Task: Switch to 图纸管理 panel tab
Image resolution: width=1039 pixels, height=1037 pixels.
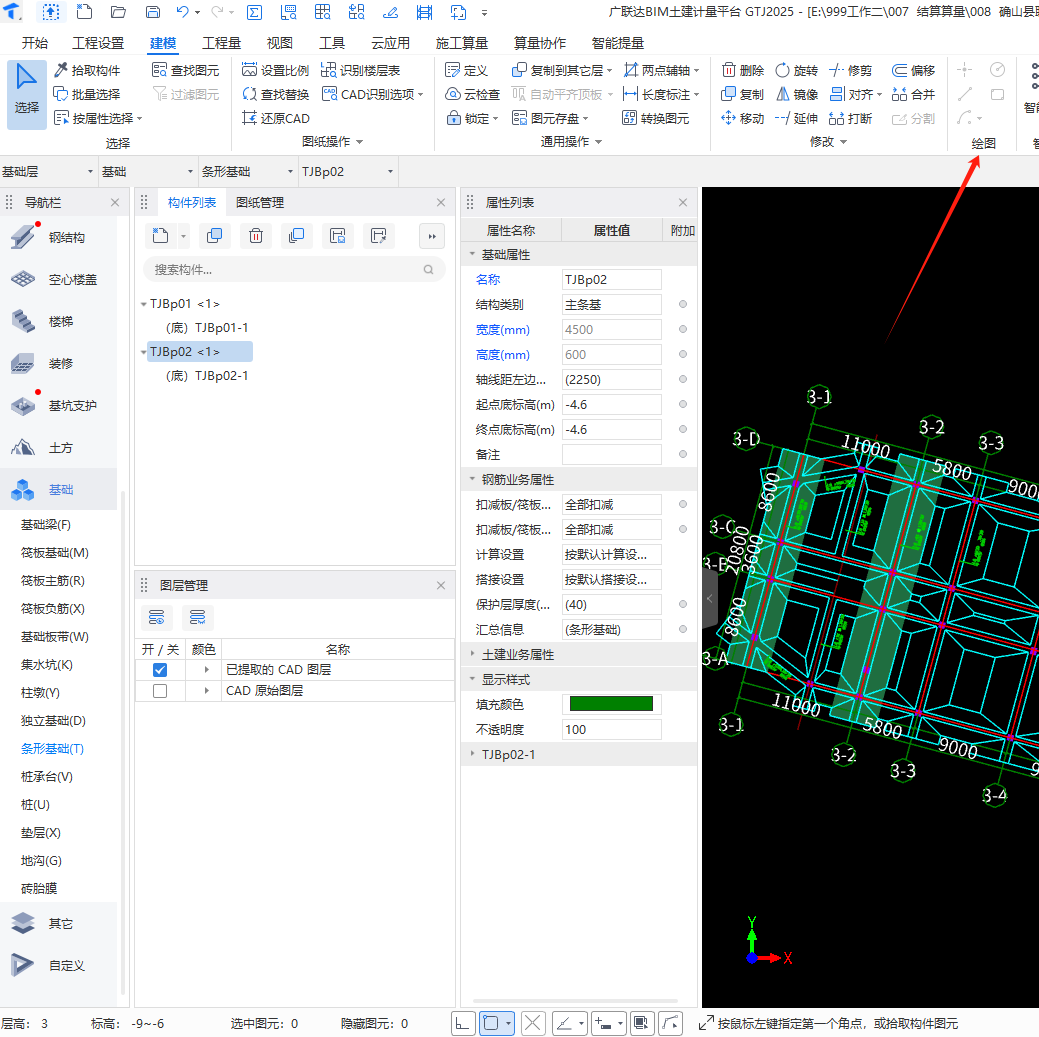Action: tap(260, 203)
